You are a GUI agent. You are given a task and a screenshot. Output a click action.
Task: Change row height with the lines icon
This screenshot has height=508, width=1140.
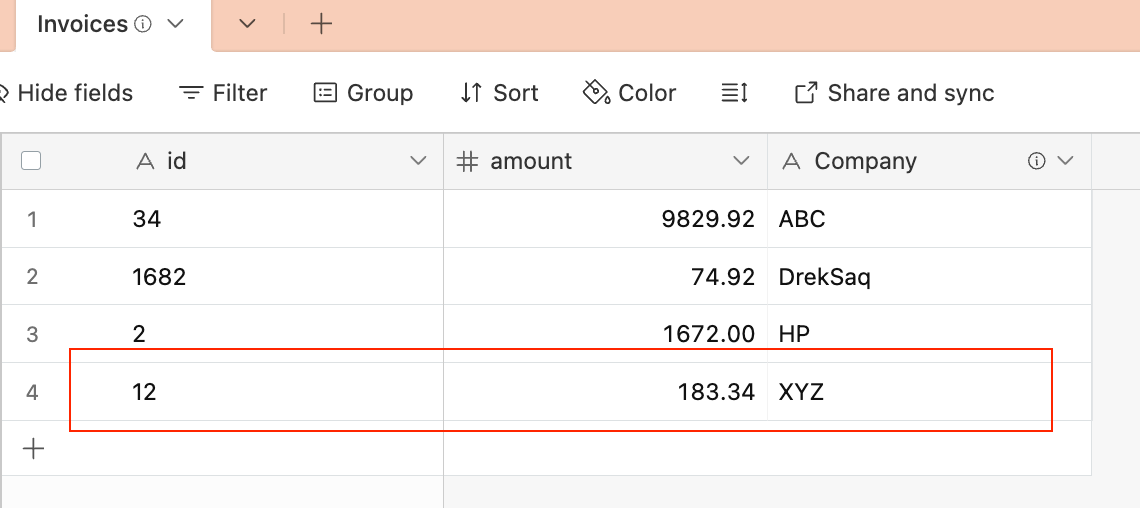point(734,93)
